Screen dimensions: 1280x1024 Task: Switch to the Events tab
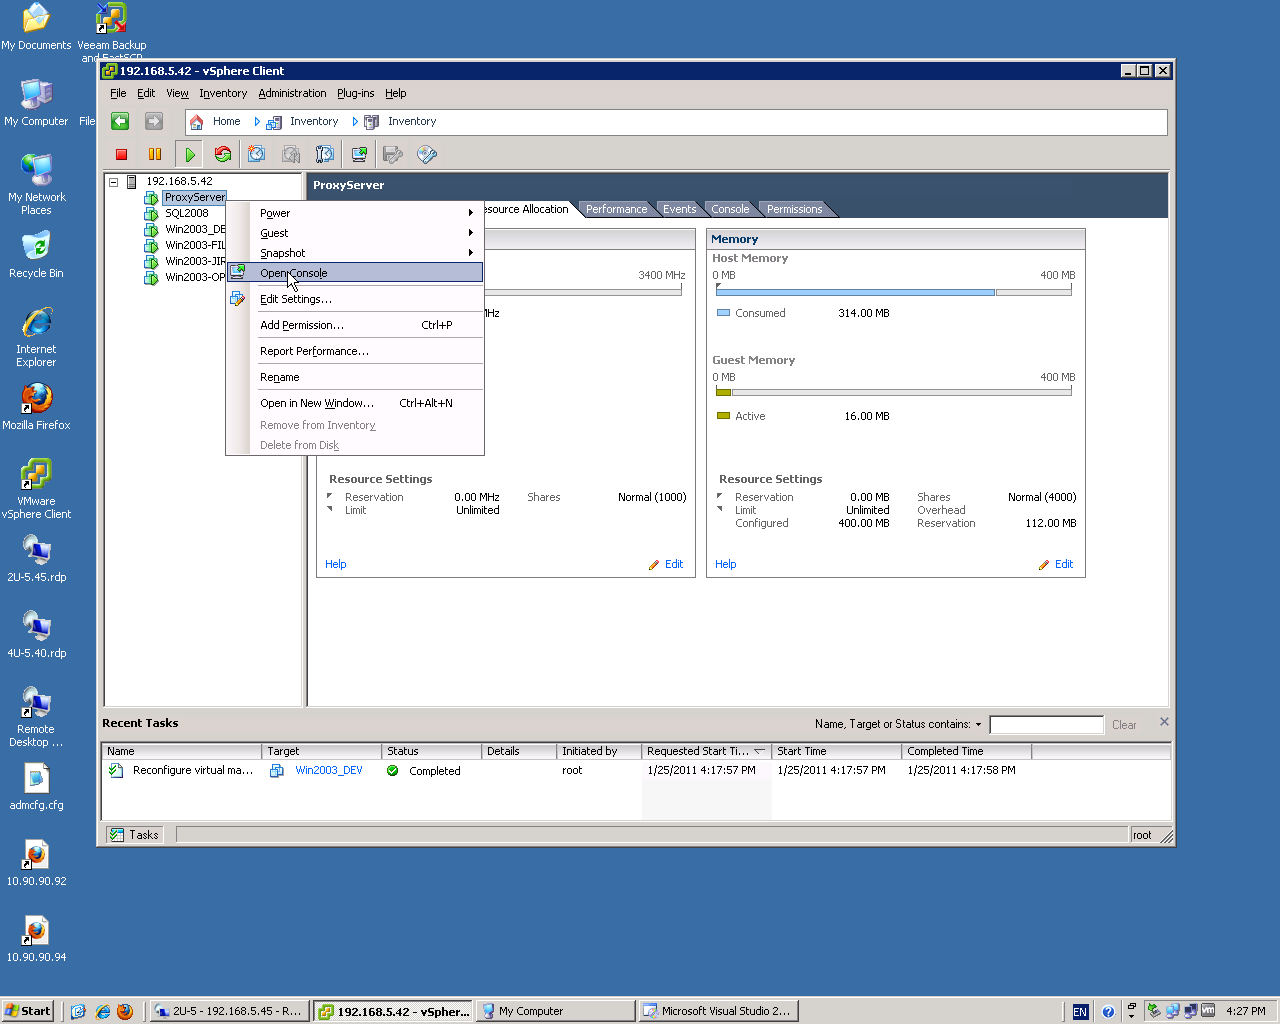click(679, 209)
